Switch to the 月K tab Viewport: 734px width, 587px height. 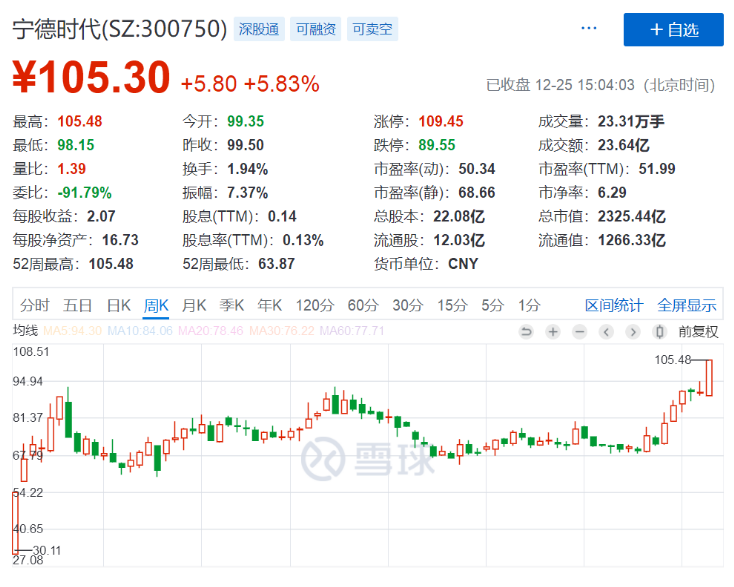click(x=194, y=306)
